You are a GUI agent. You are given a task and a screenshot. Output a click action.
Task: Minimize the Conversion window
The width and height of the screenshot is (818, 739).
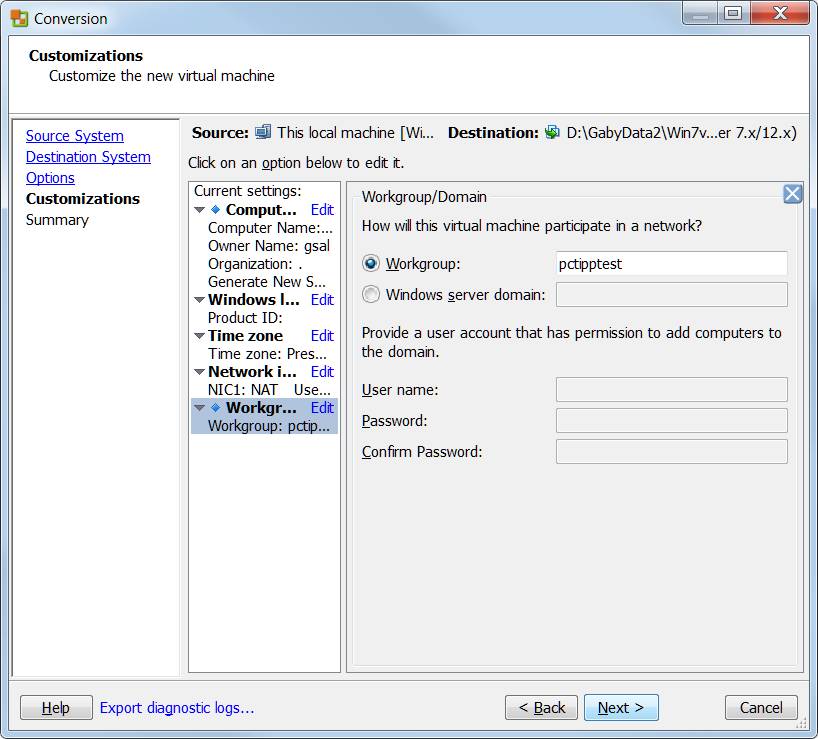[x=700, y=13]
